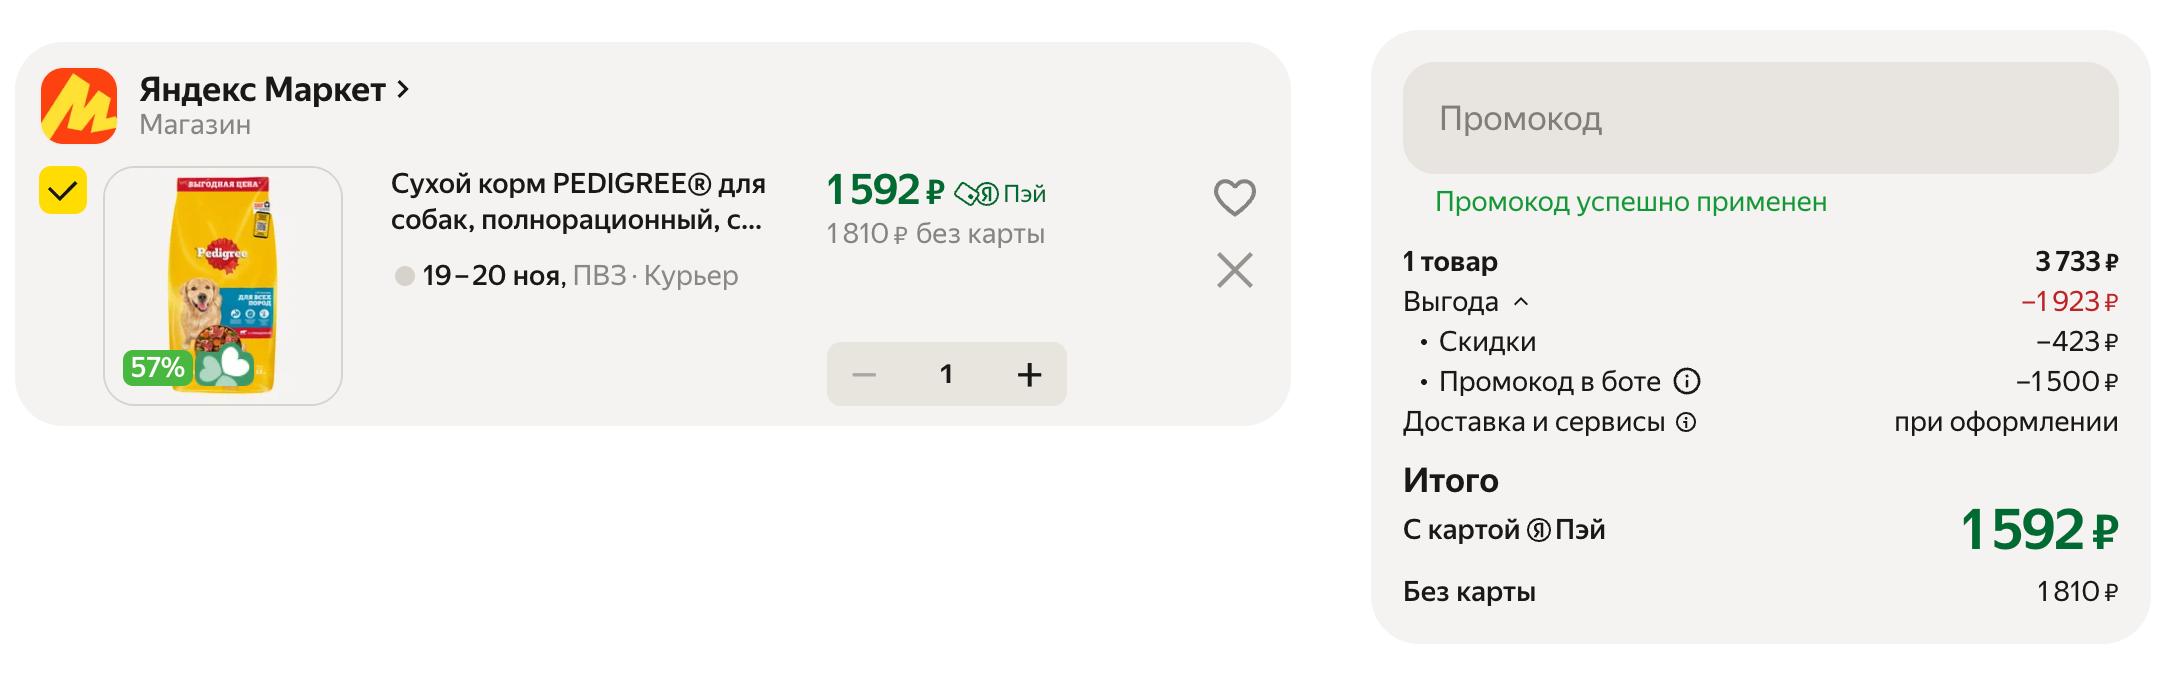Uncheck the Pedigree item checkbox
Screen dimensions: 2180x680
pyautogui.click(x=63, y=190)
